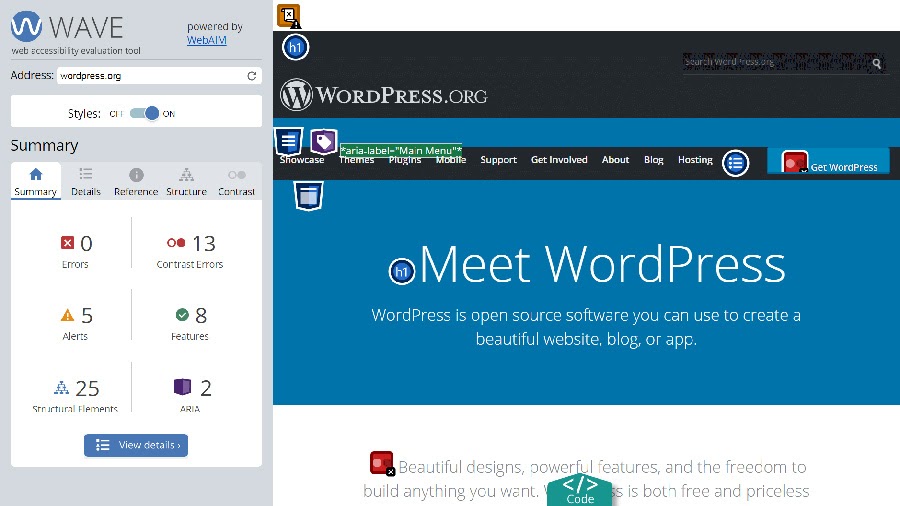900x506 pixels.
Task: Click the purple ARIA icon showing 2
Action: 183,387
